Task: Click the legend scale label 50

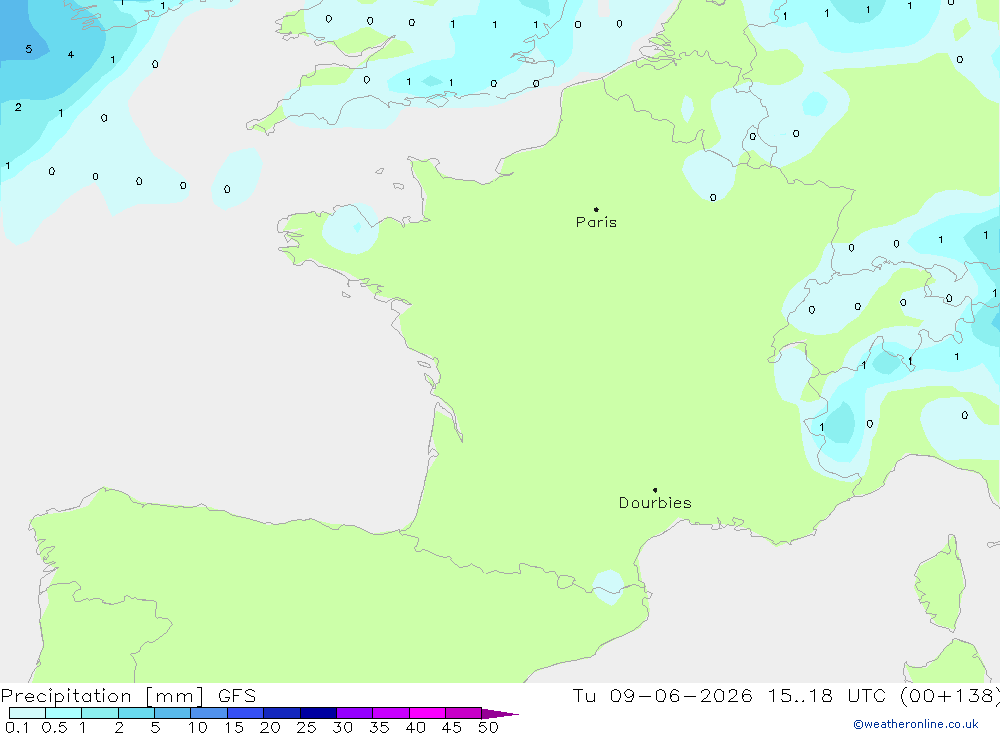Action: pos(488,727)
